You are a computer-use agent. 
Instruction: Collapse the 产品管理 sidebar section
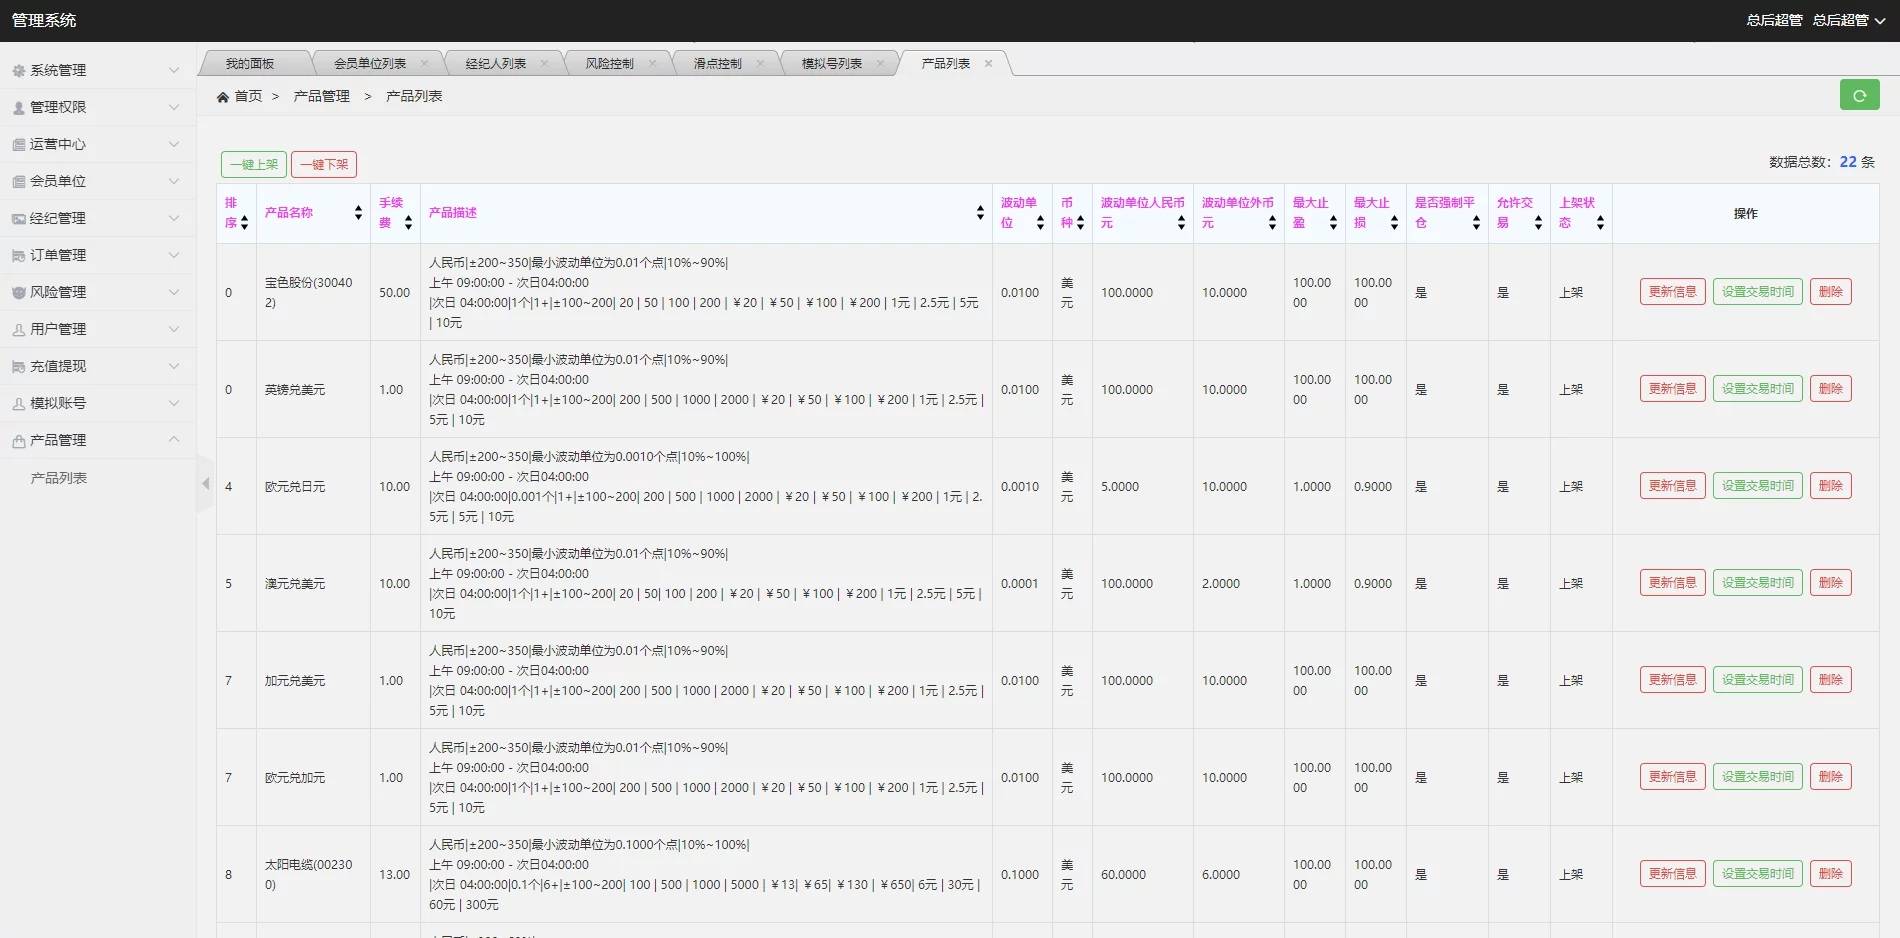(97, 440)
